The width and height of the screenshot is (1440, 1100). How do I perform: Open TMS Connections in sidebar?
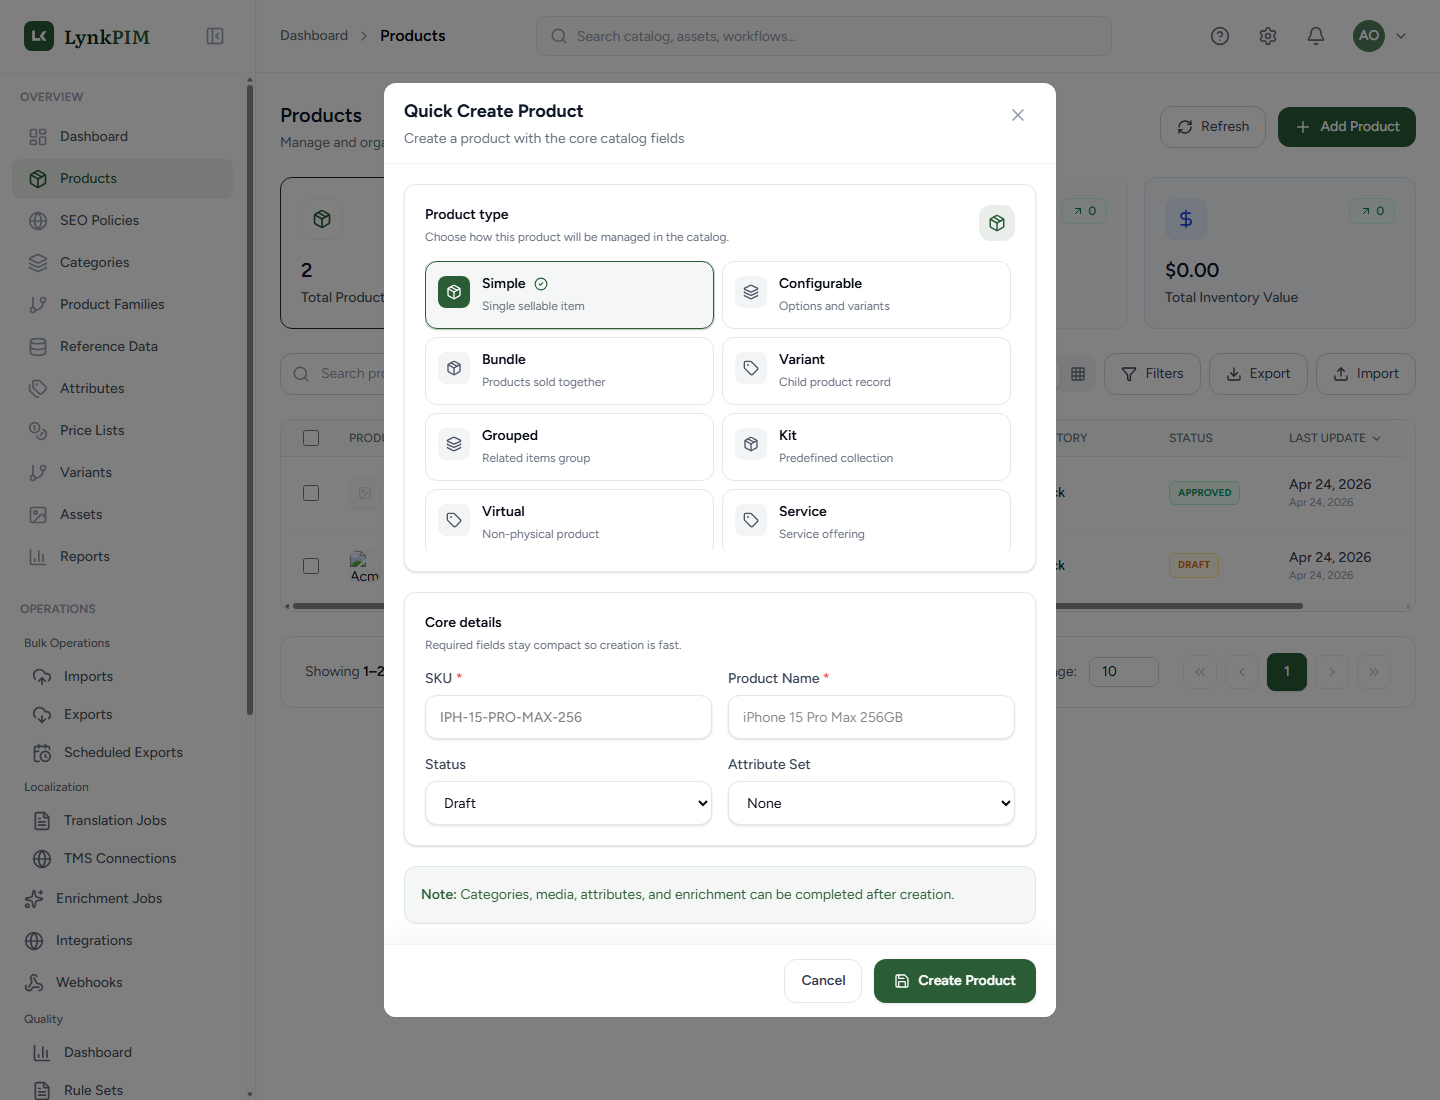click(x=122, y=859)
